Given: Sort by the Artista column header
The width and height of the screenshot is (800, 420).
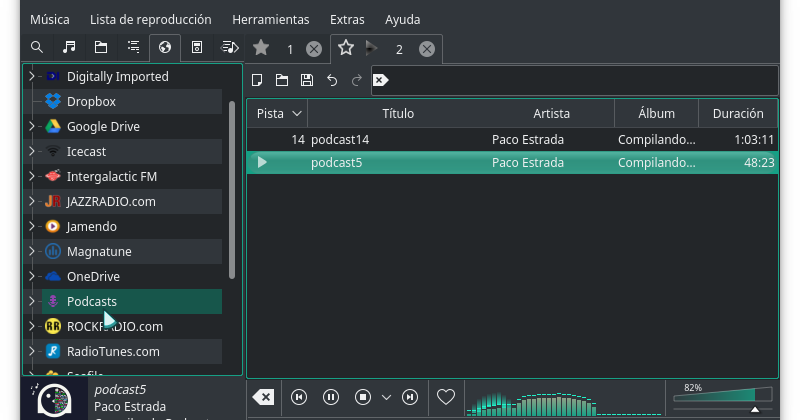Looking at the screenshot, I should click(552, 113).
